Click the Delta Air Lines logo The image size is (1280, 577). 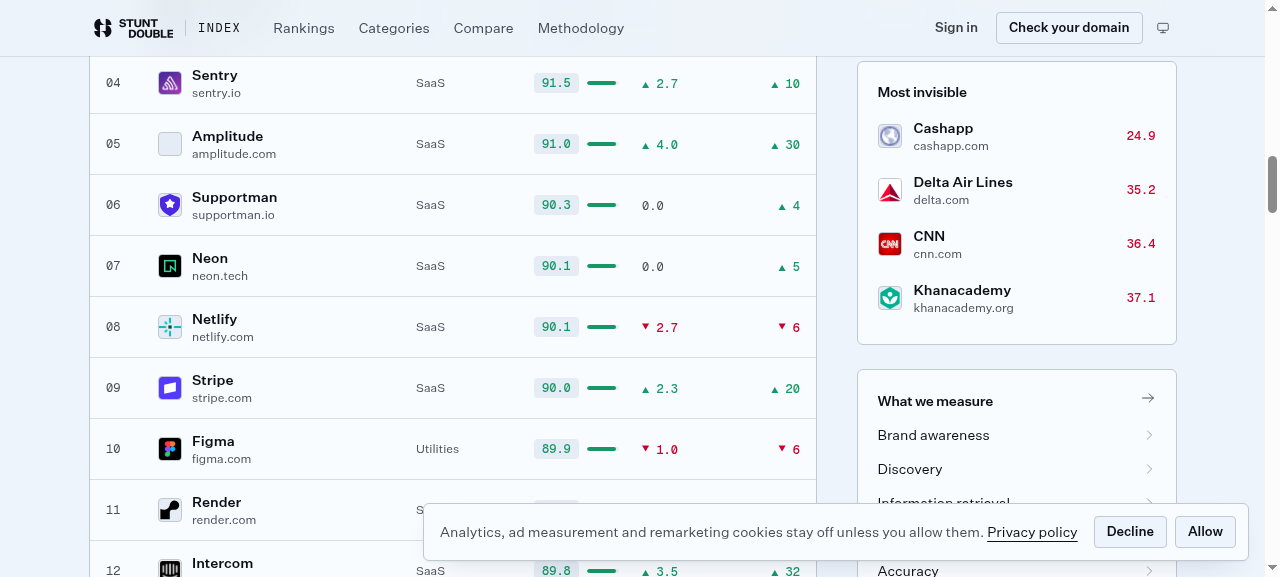(x=890, y=190)
